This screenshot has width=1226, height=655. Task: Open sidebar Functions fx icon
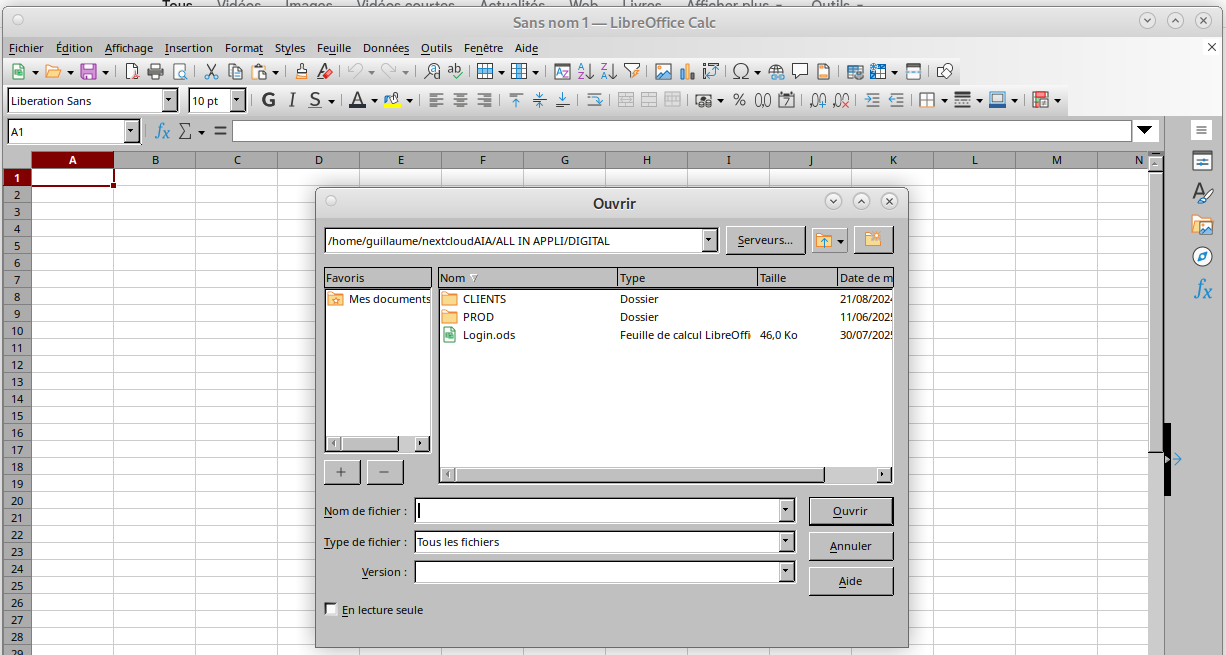1202,290
